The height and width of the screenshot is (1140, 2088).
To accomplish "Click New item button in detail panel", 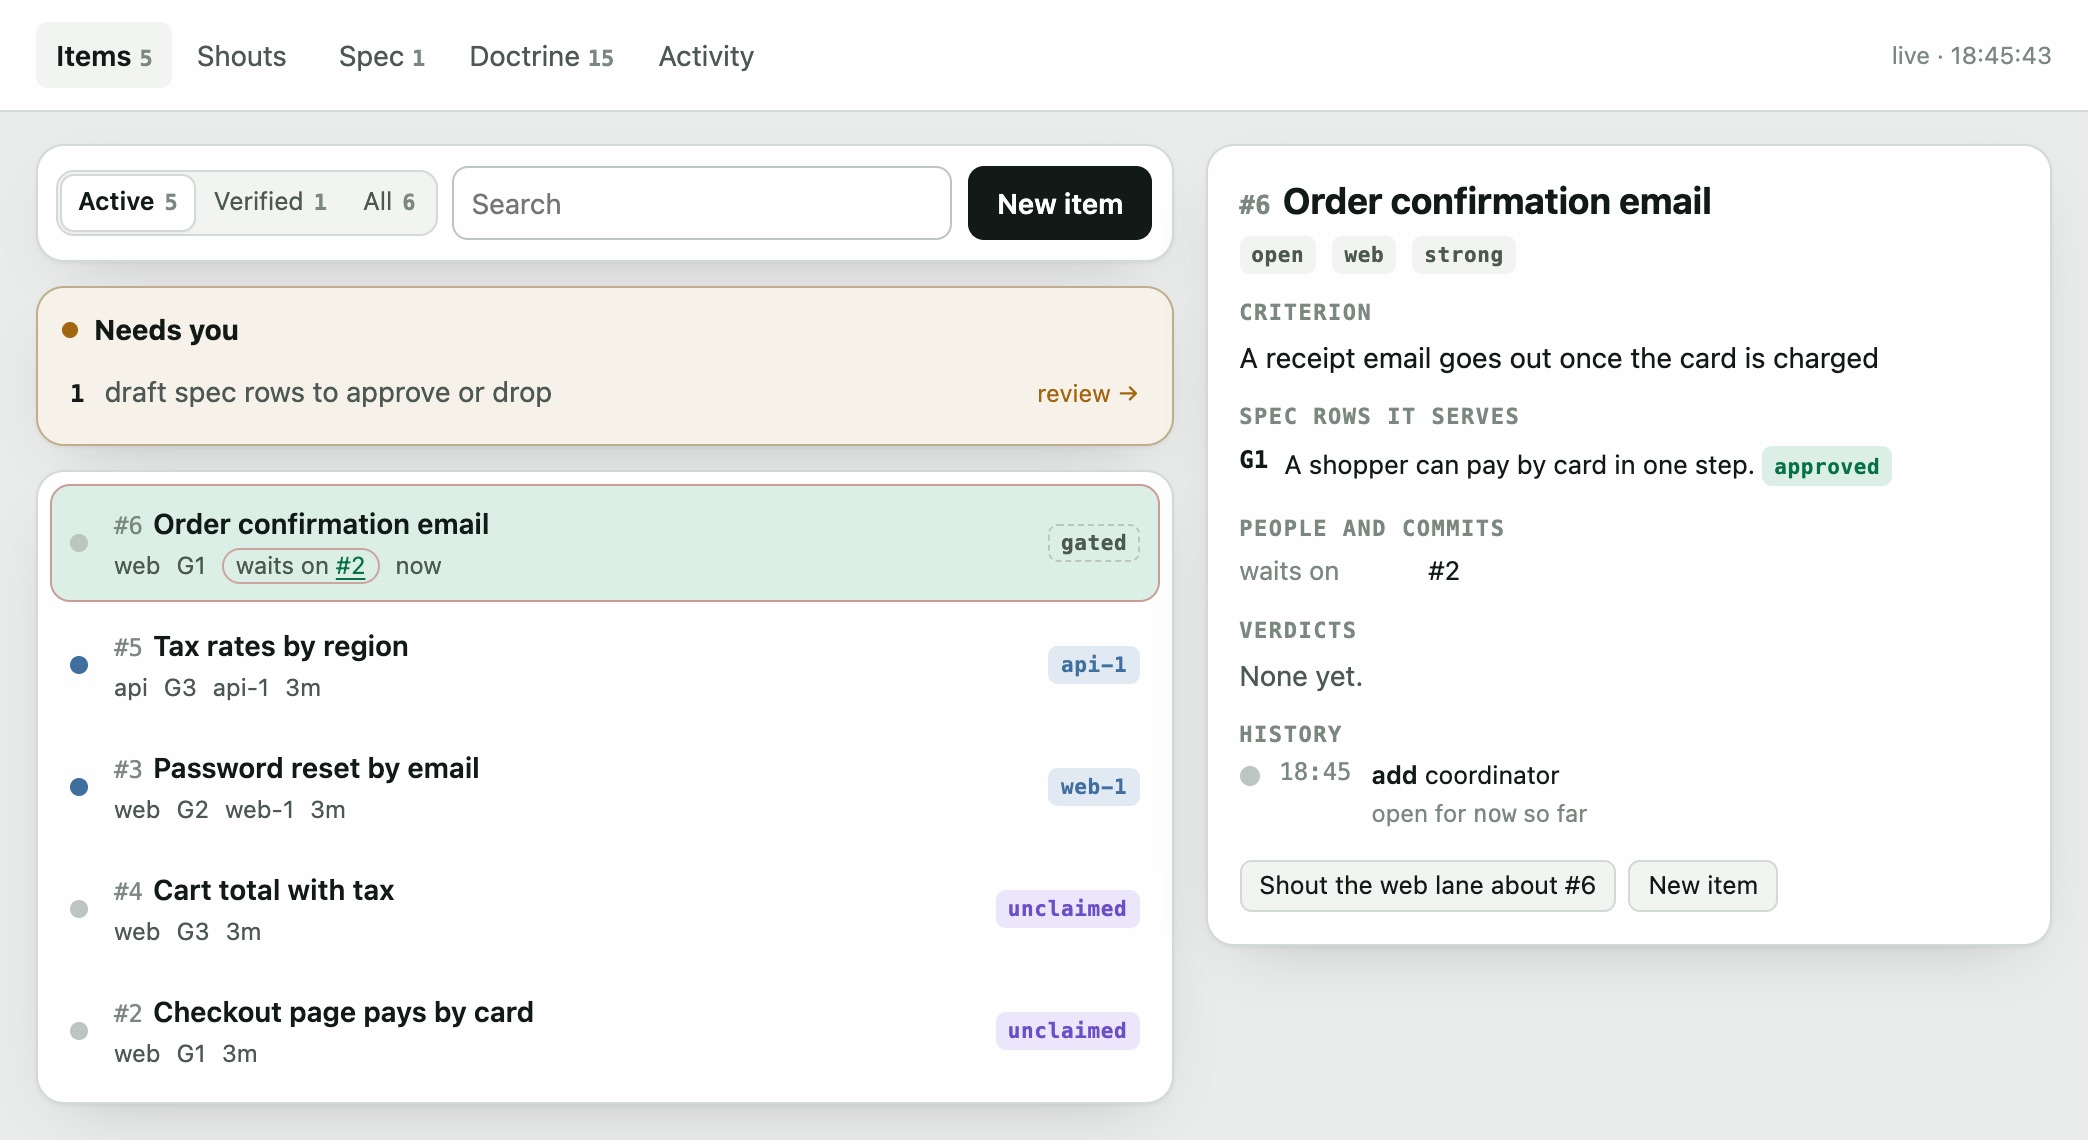I will (x=1702, y=886).
